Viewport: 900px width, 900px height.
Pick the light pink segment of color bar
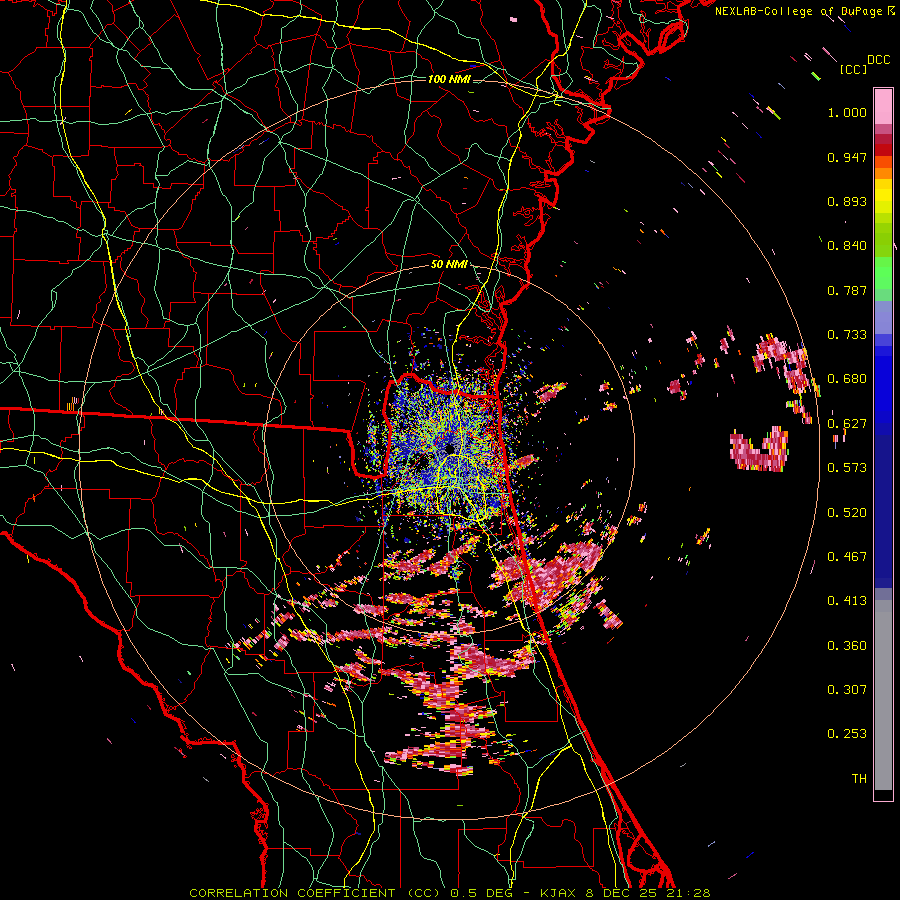point(883,107)
